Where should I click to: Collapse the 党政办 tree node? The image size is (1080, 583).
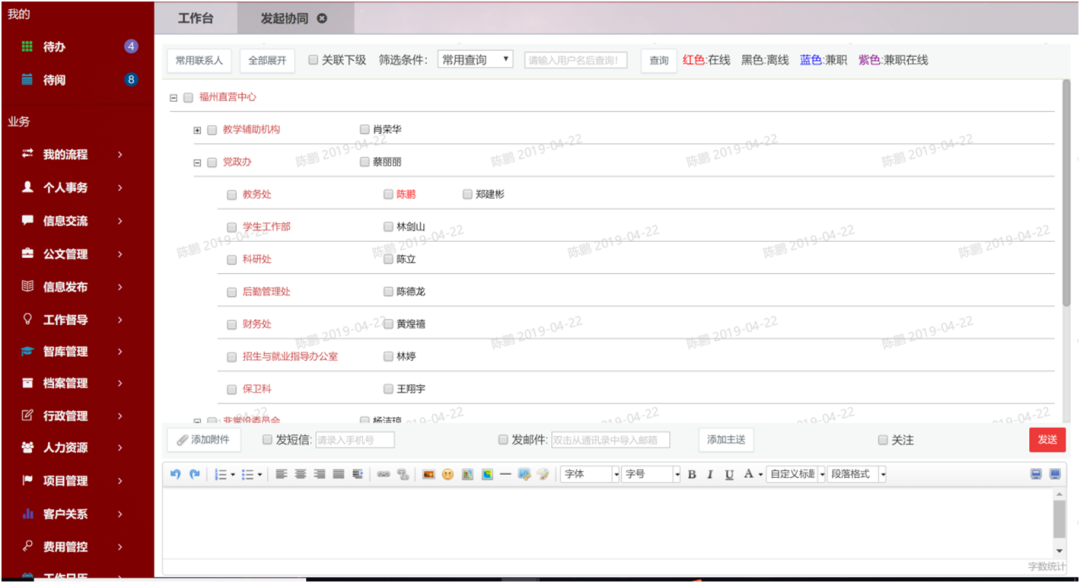pyautogui.click(x=197, y=163)
